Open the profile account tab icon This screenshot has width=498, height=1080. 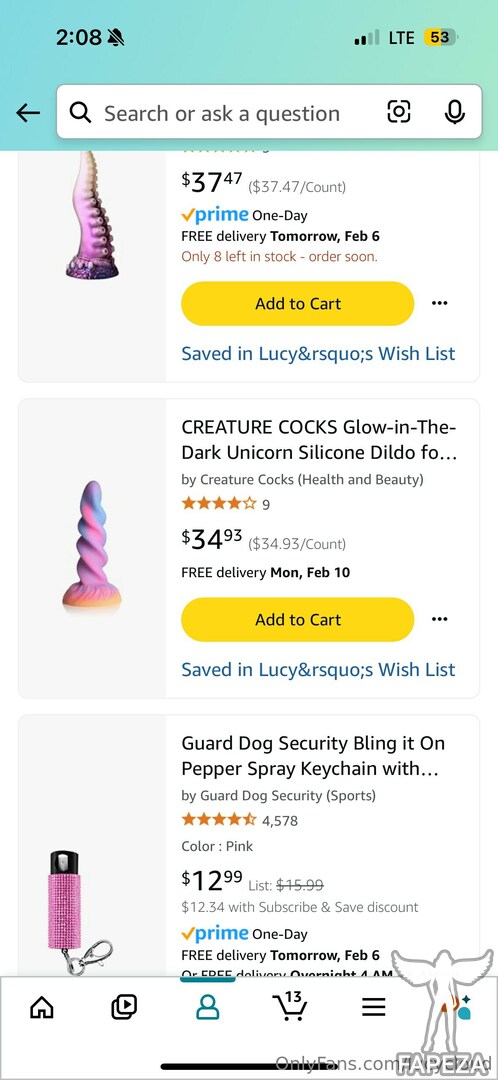(x=207, y=1008)
